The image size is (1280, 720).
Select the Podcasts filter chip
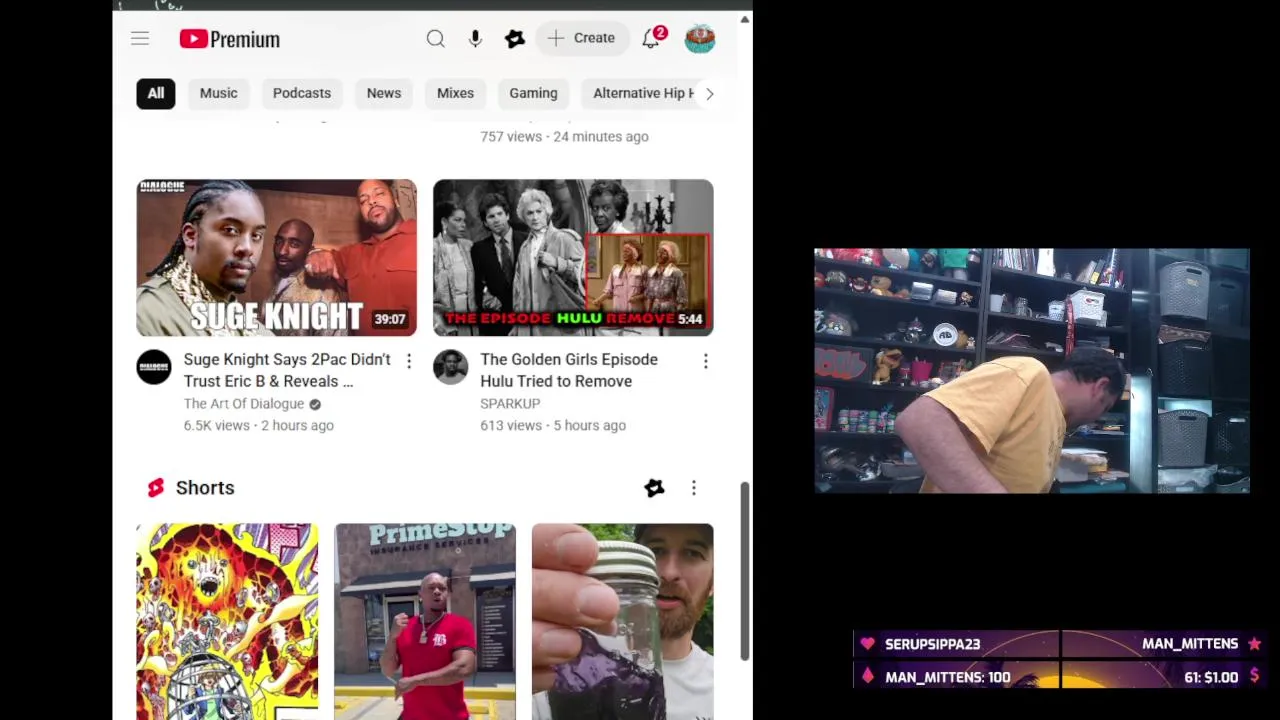pyautogui.click(x=302, y=93)
